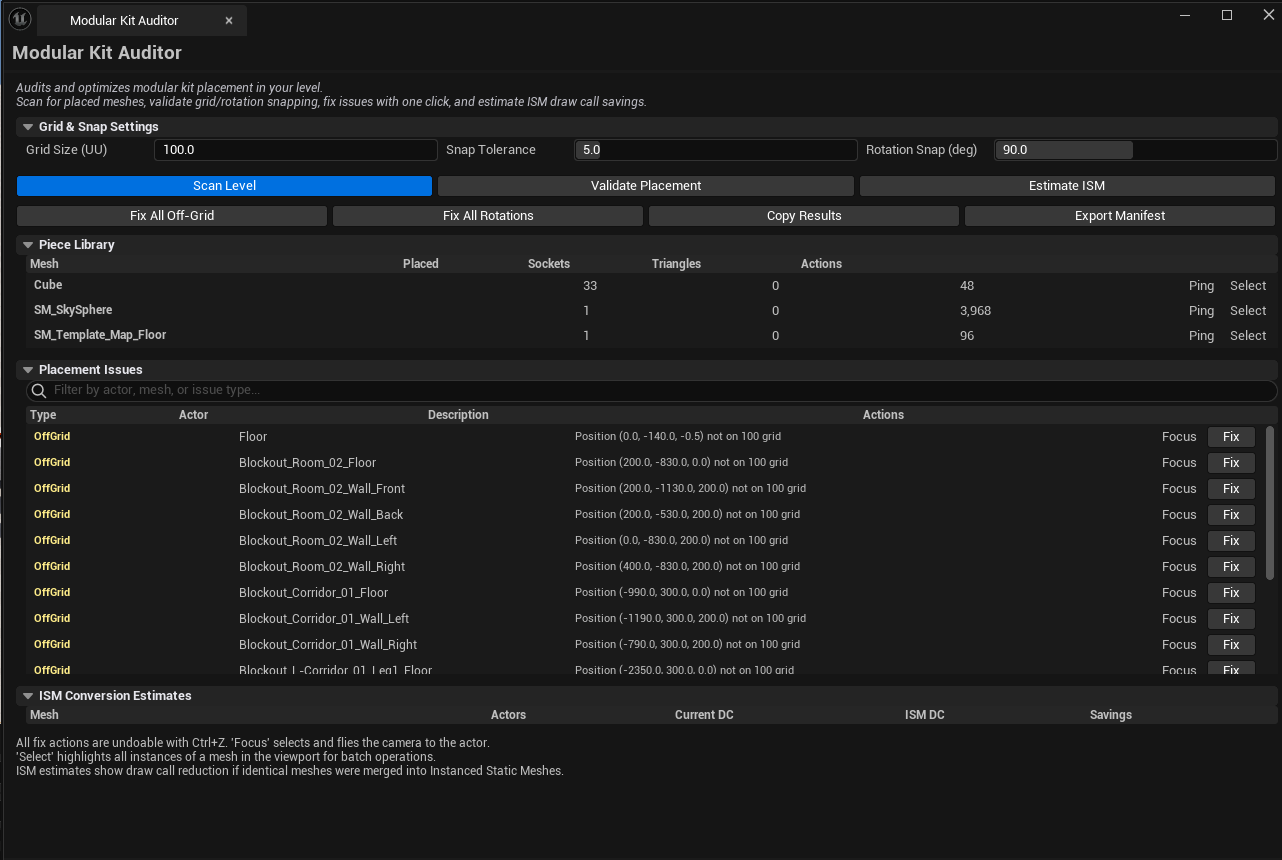The height and width of the screenshot is (860, 1282).
Task: Fix Blockout_Room_02_Wall_Back issue
Action: [1231, 515]
